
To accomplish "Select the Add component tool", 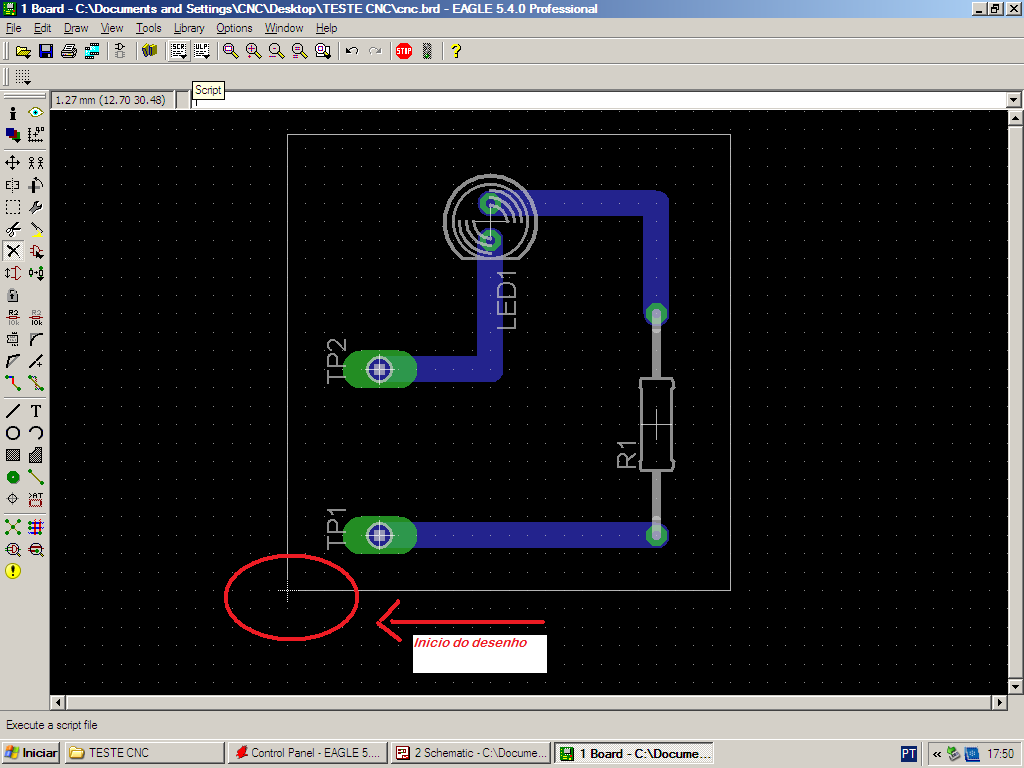I will point(36,251).
